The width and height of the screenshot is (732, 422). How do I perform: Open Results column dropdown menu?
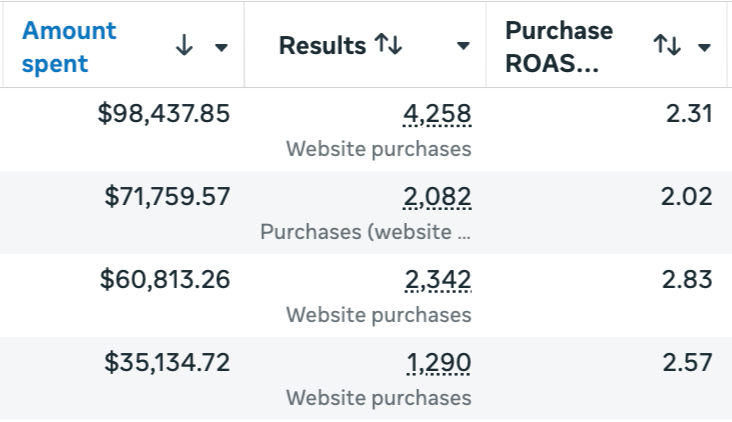pos(463,46)
